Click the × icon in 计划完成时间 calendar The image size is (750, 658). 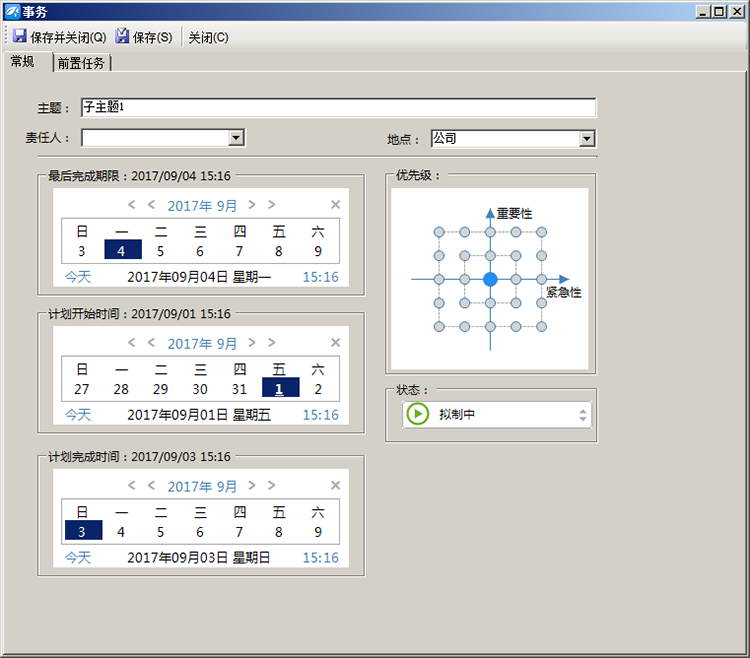335,486
